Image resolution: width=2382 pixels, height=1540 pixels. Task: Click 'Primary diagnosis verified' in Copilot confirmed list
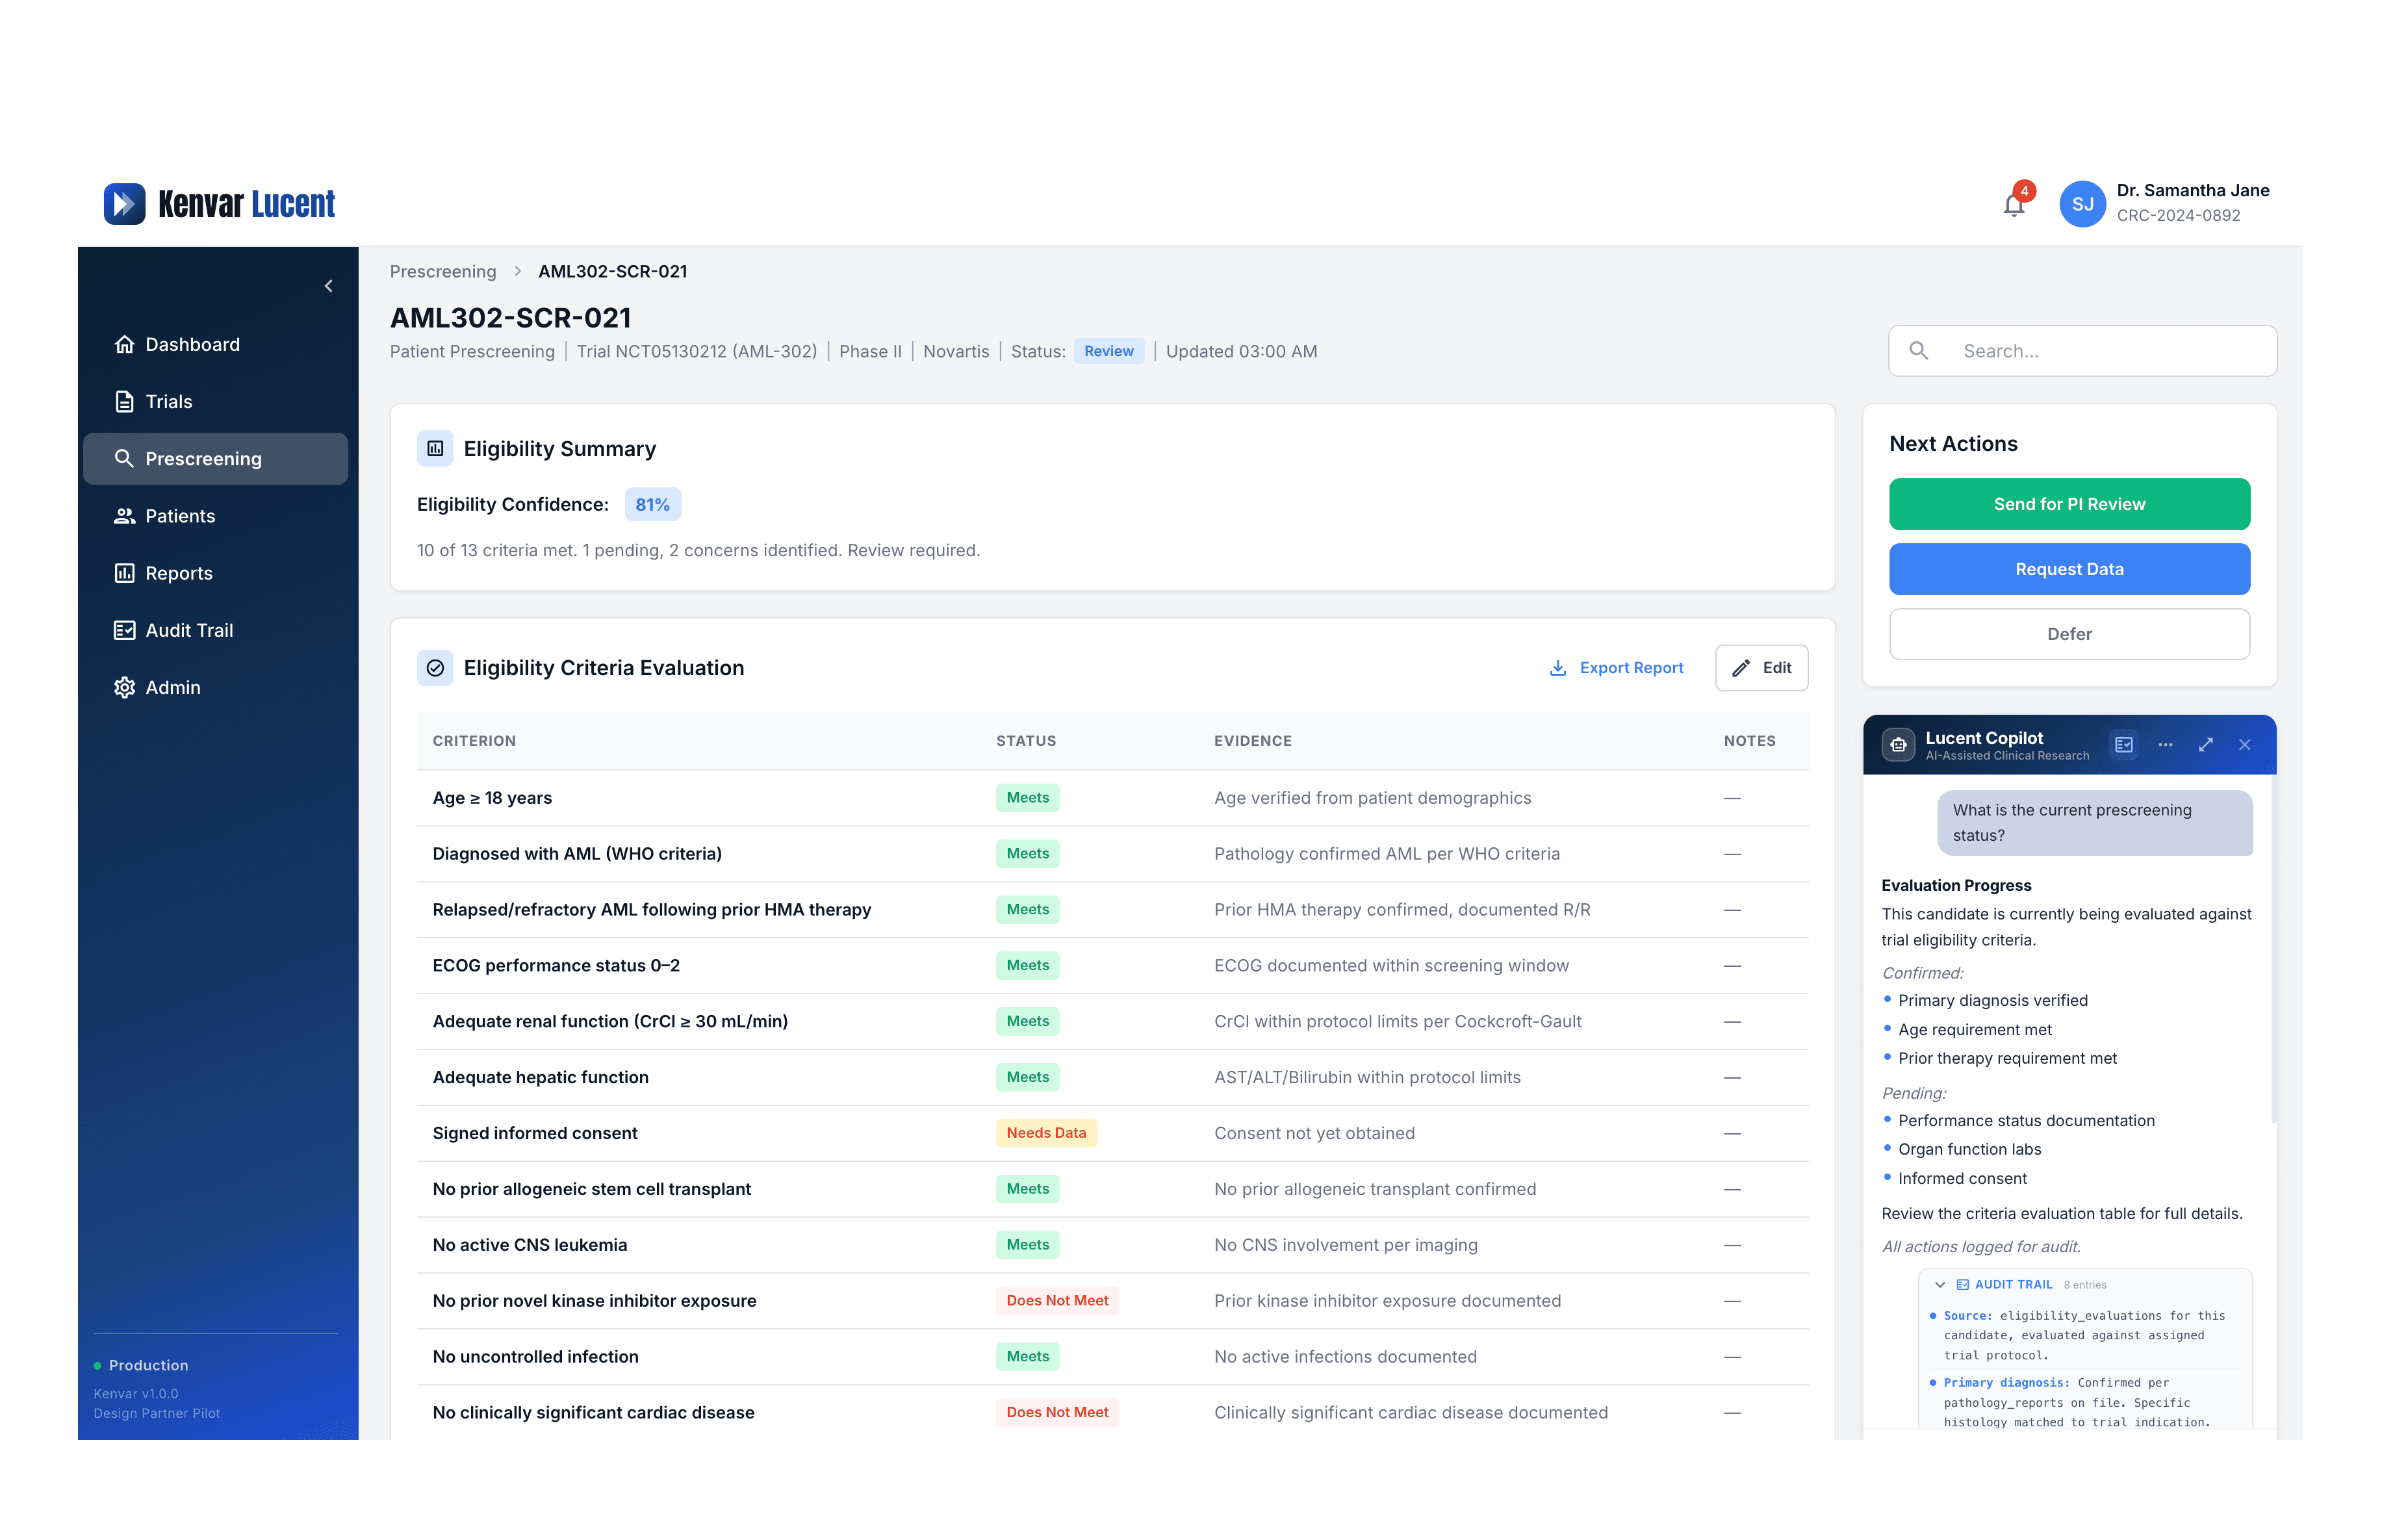point(1992,1001)
